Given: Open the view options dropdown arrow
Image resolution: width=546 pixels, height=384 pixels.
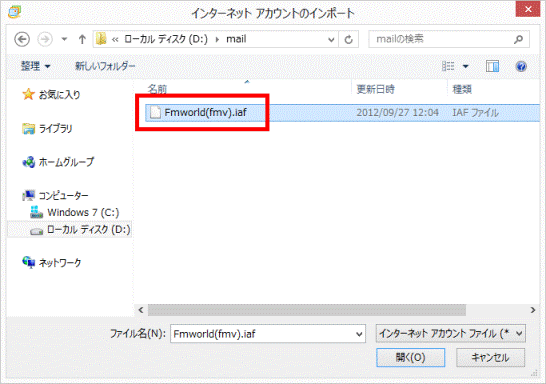Looking at the screenshot, I should pyautogui.click(x=466, y=66).
